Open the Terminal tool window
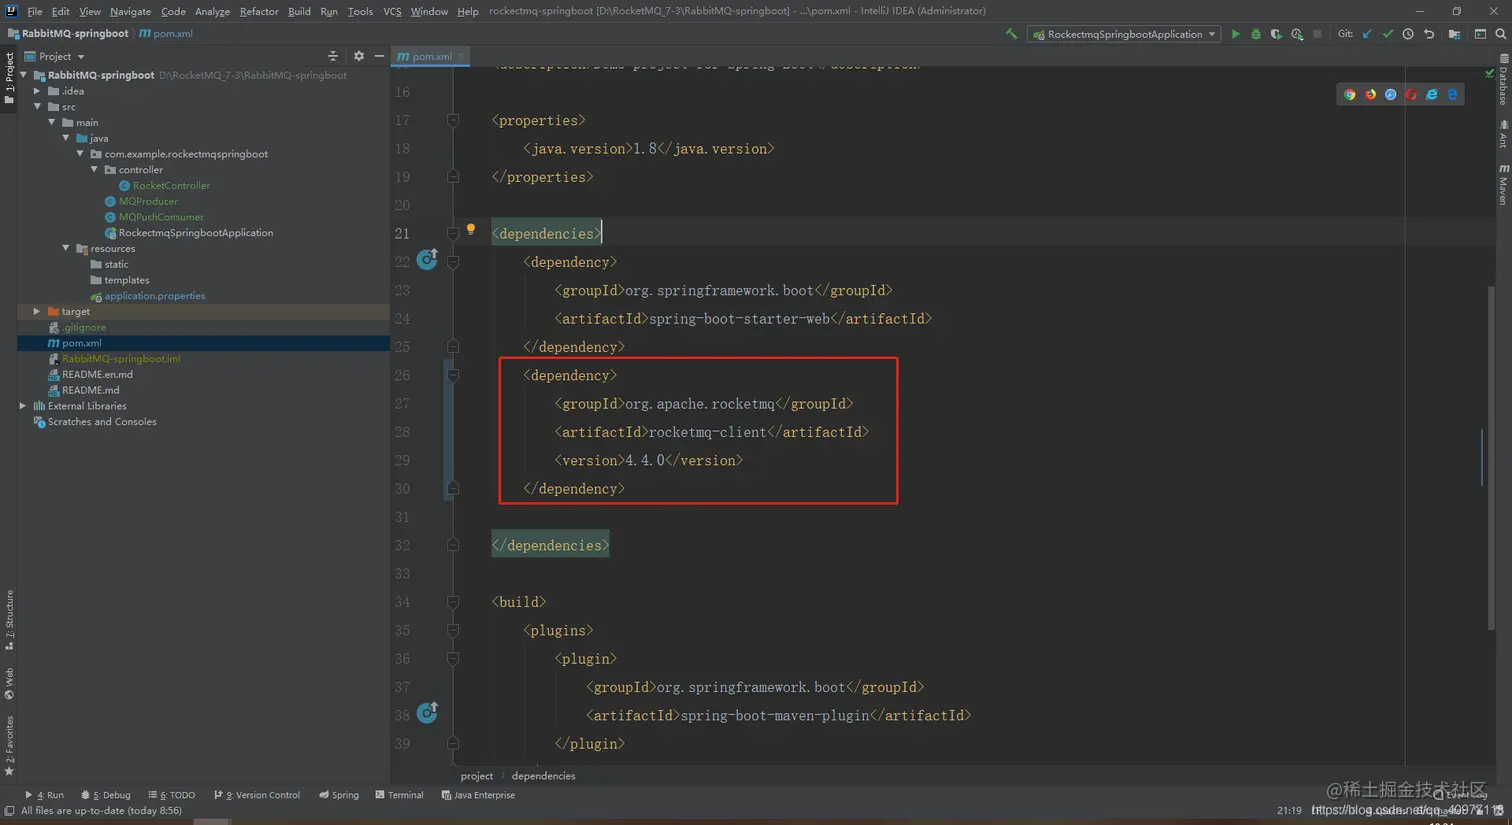 coord(399,795)
